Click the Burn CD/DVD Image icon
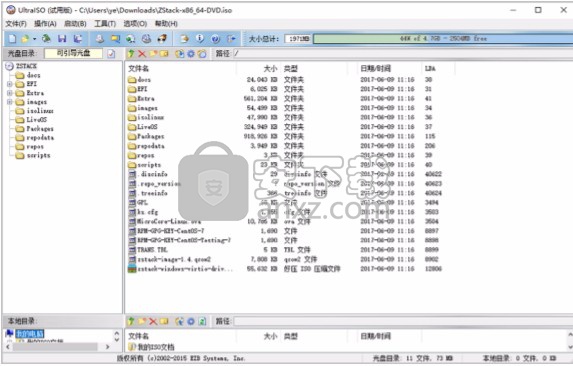Image resolution: width=573 pixels, height=366 pixels. click(146, 38)
